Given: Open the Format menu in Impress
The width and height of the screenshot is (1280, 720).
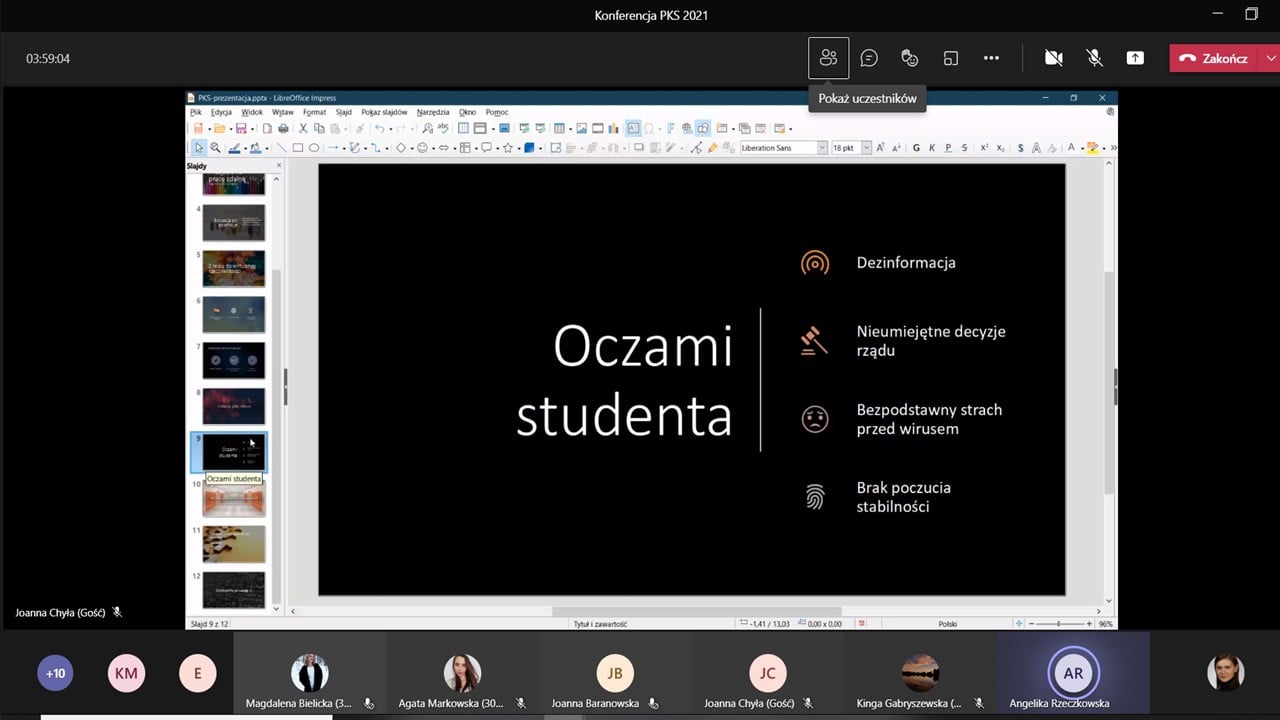Looking at the screenshot, I should 315,112.
